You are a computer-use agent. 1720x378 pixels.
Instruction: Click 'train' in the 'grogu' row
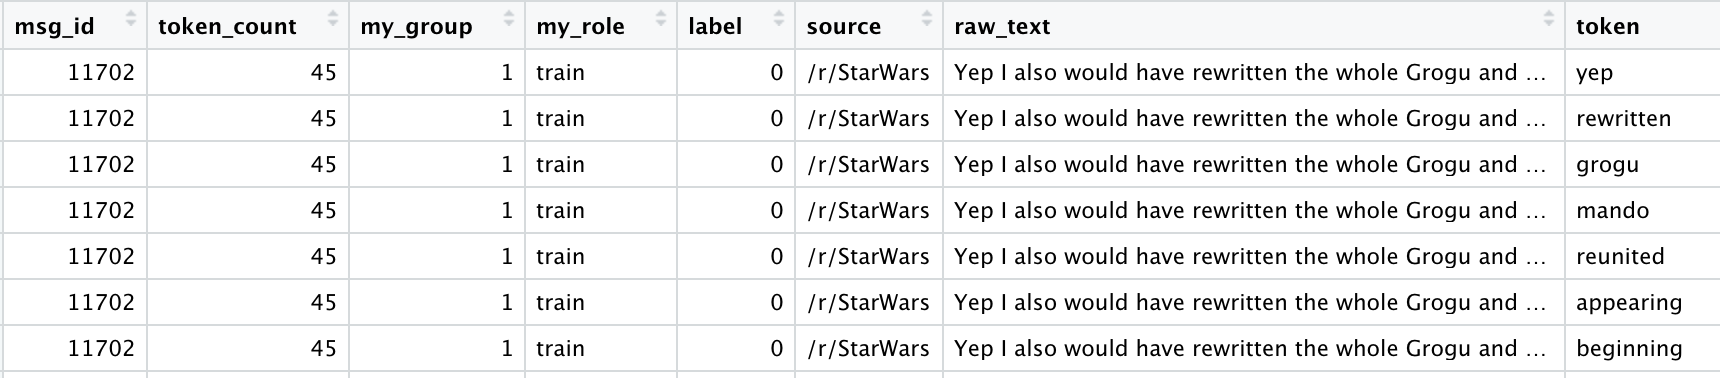tap(560, 165)
